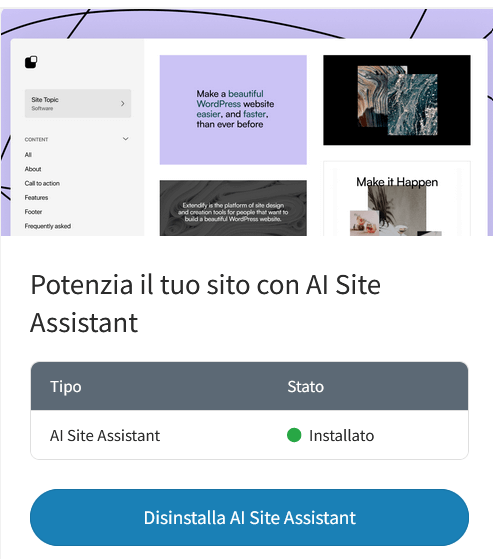Click the Make it Happen pattern
The width and height of the screenshot is (493, 559).
tap(397, 199)
